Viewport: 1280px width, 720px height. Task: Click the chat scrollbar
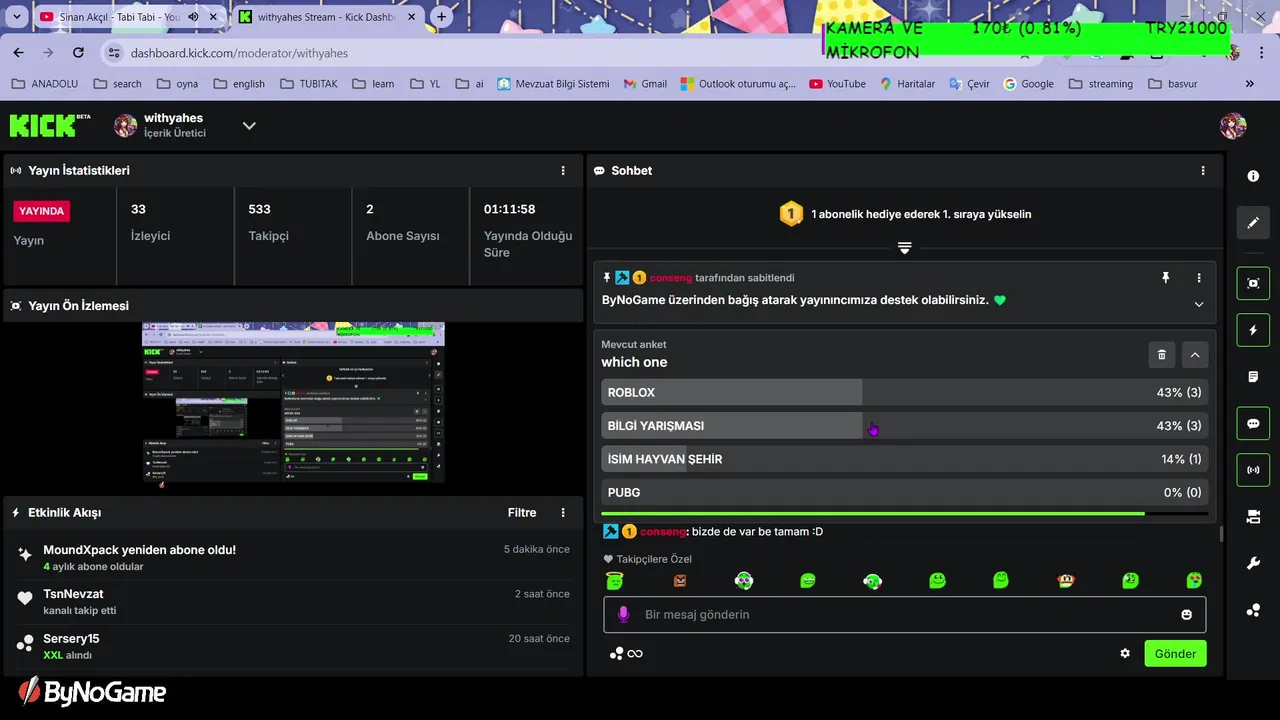pos(1221,534)
